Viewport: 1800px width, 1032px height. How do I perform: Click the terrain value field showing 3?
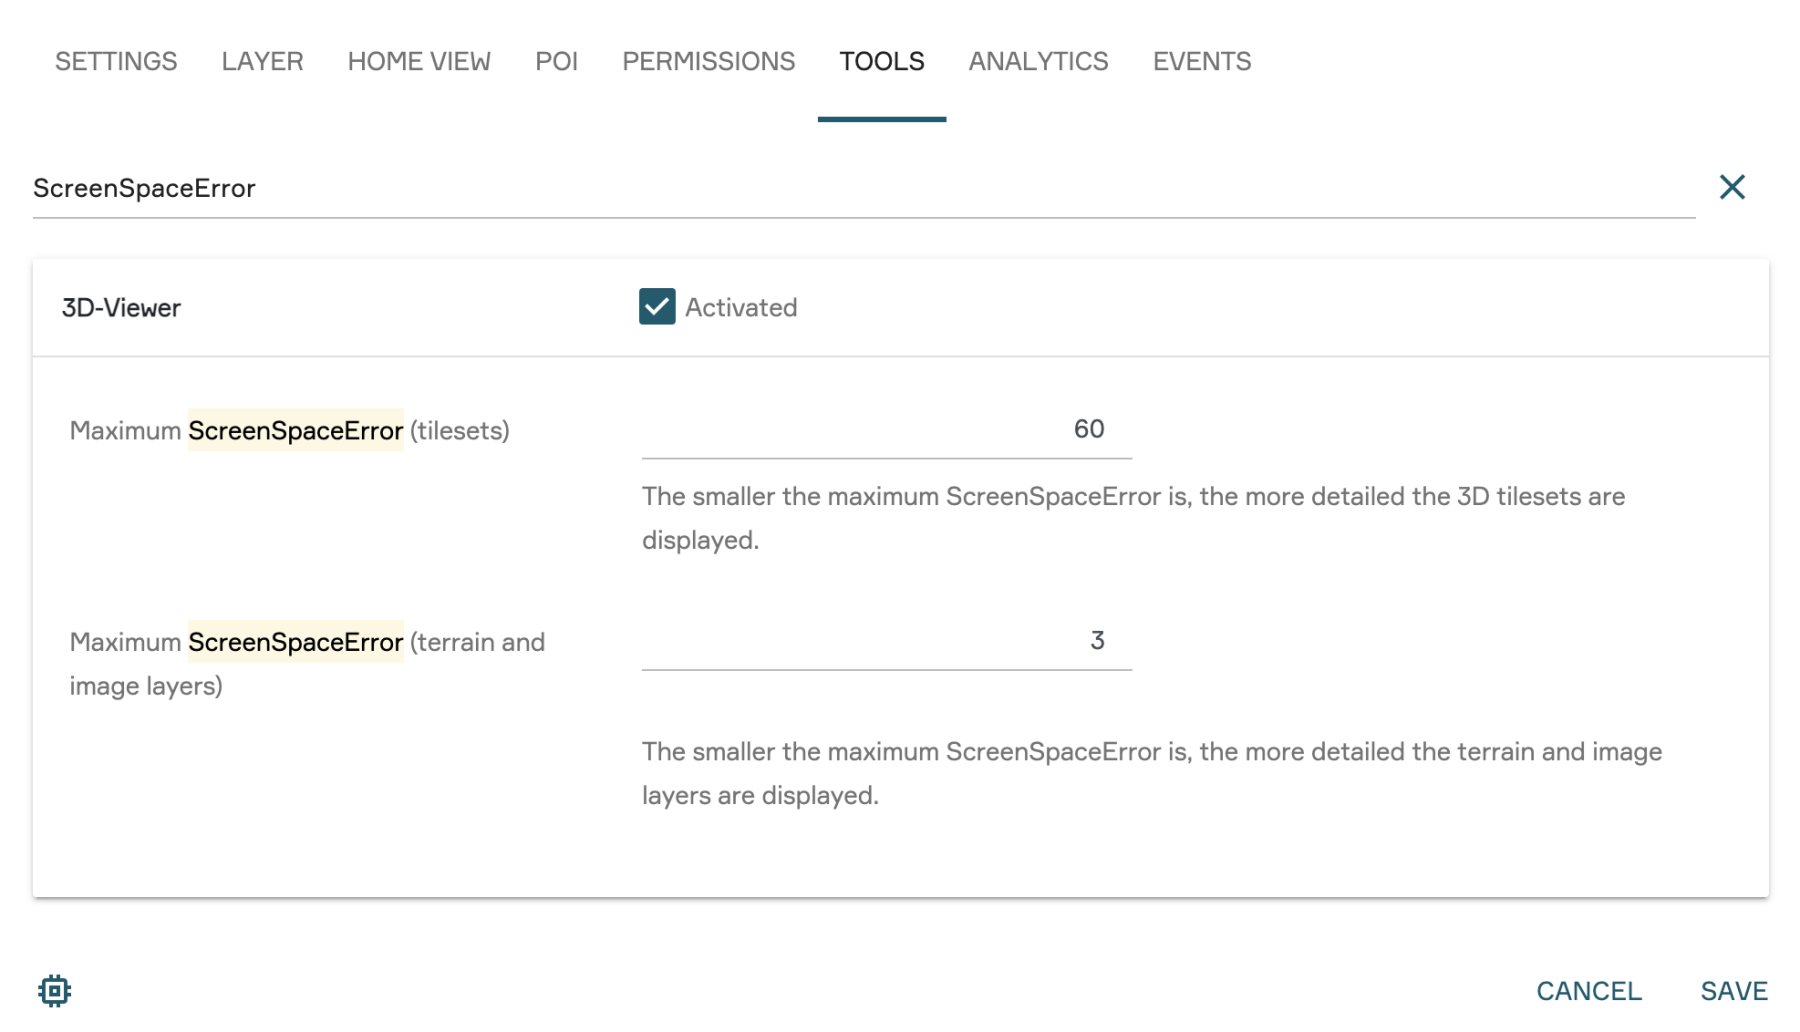[886, 641]
